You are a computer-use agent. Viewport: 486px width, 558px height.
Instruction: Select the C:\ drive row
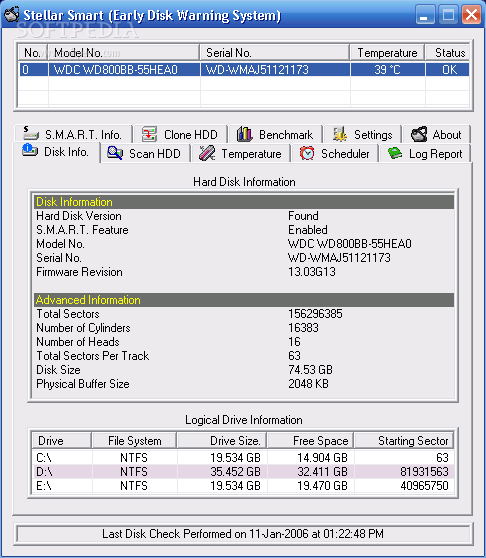click(243, 457)
